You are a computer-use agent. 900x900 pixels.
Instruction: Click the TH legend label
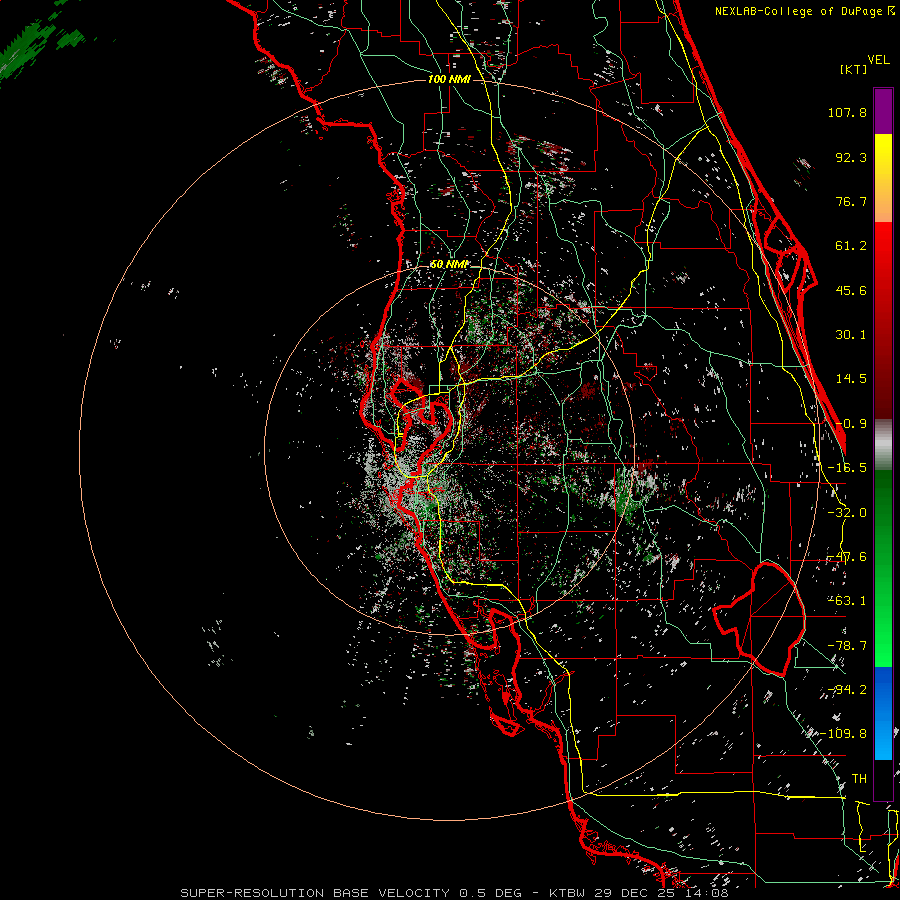point(859,779)
